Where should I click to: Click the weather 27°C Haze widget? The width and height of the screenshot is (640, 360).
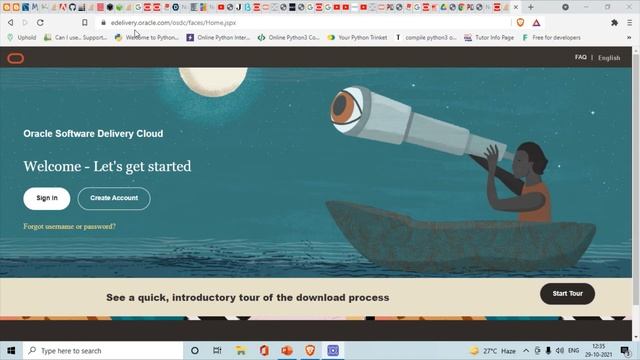coord(493,351)
